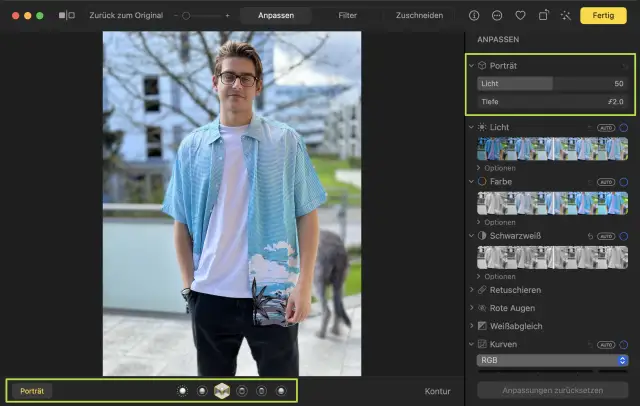The width and height of the screenshot is (640, 406).
Task: Open the more options ellipsis menu
Action: pos(496,16)
